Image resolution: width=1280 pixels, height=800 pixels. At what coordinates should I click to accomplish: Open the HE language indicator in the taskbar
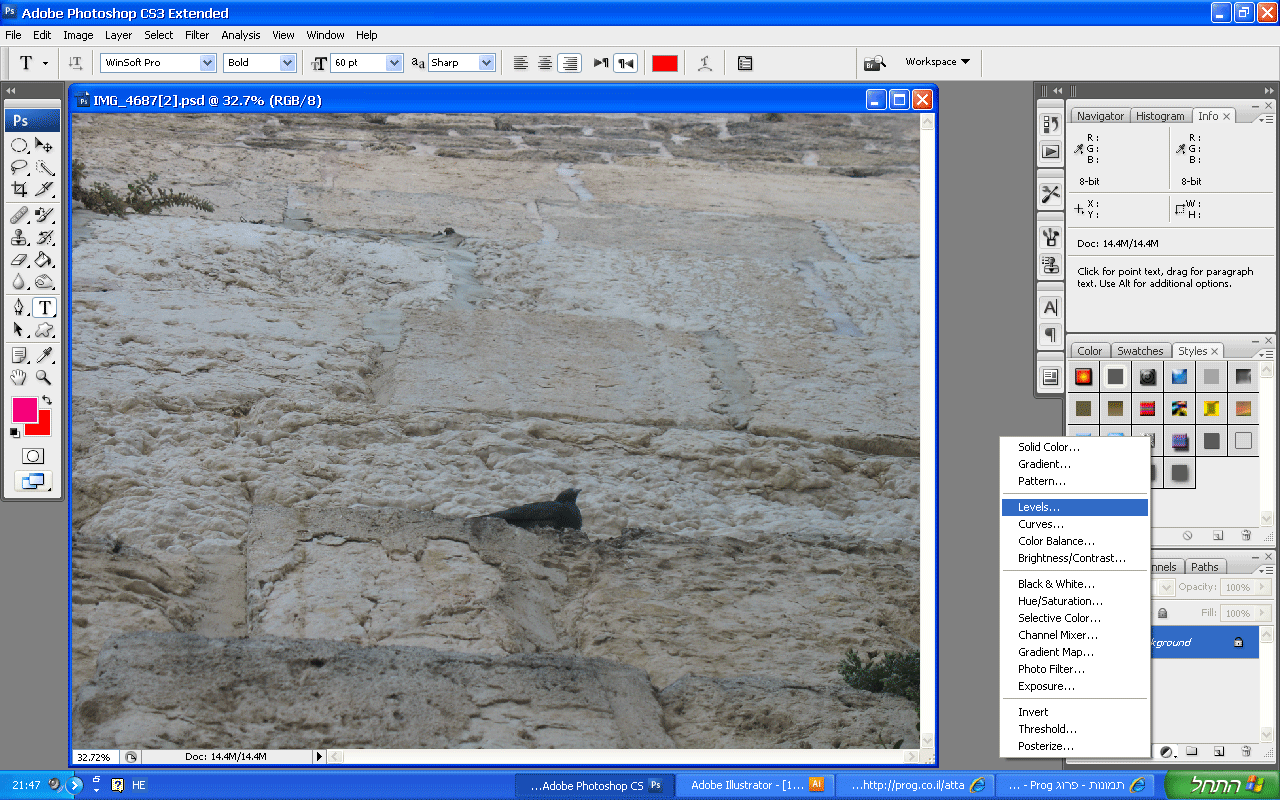click(x=139, y=785)
